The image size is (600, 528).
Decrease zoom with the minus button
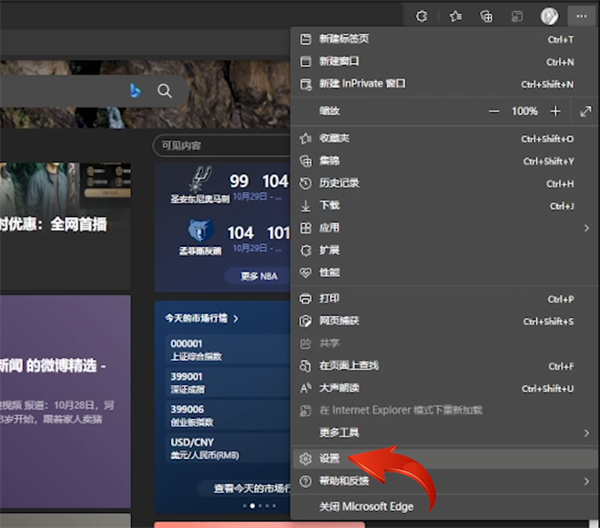[494, 111]
